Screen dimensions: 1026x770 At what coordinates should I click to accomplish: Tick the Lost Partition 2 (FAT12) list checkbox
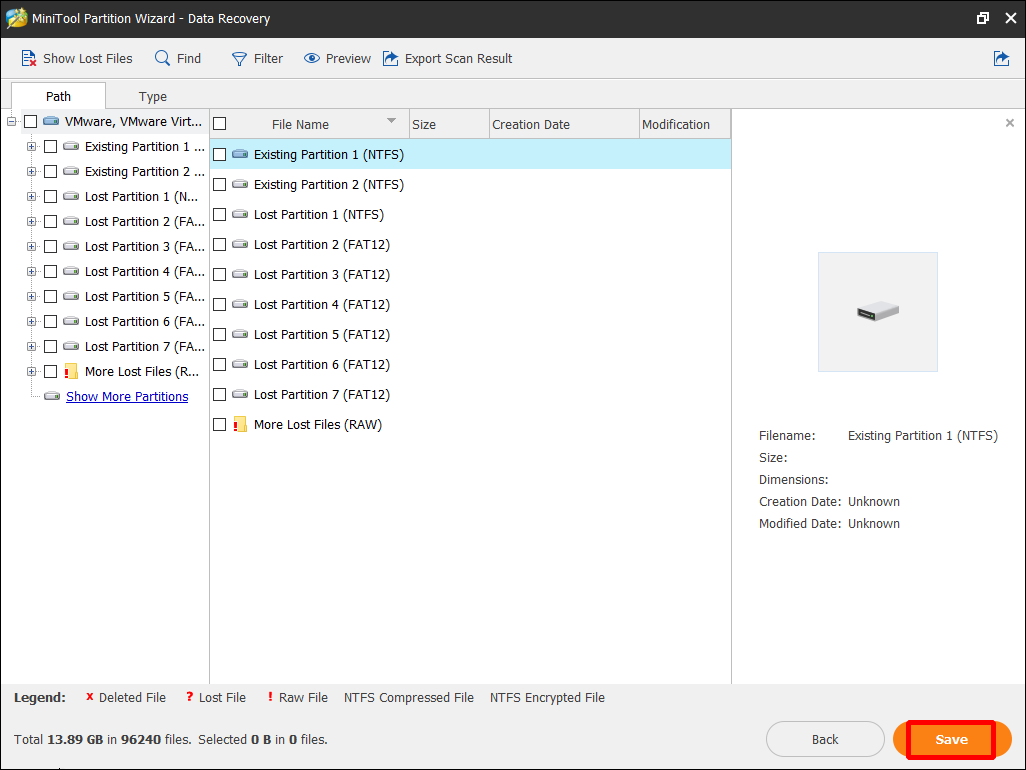220,245
